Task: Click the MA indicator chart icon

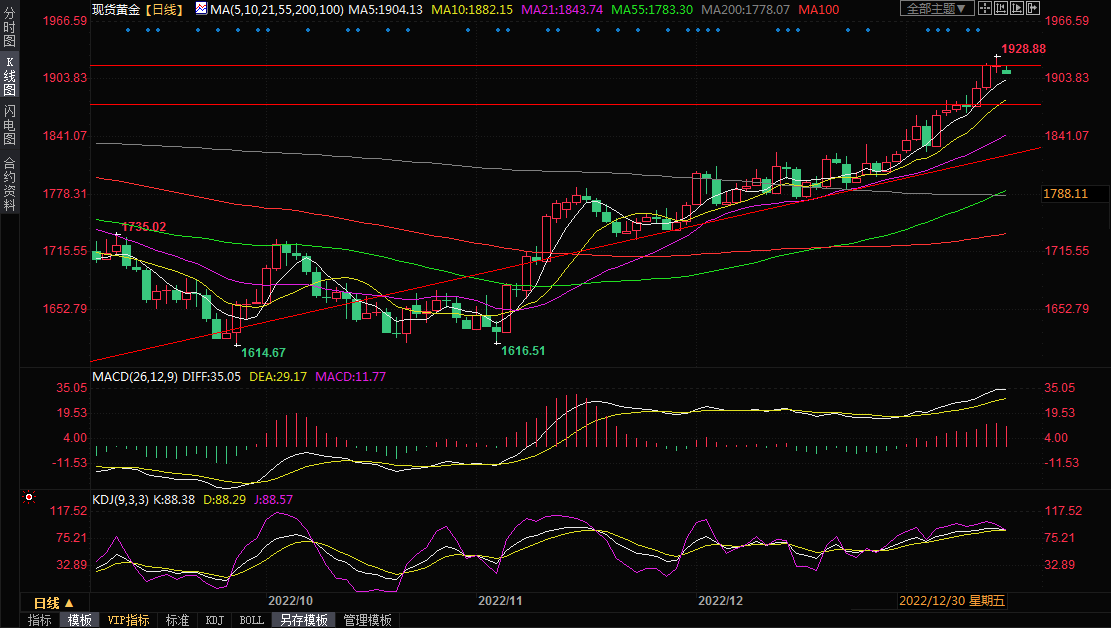Action: [x=202, y=9]
